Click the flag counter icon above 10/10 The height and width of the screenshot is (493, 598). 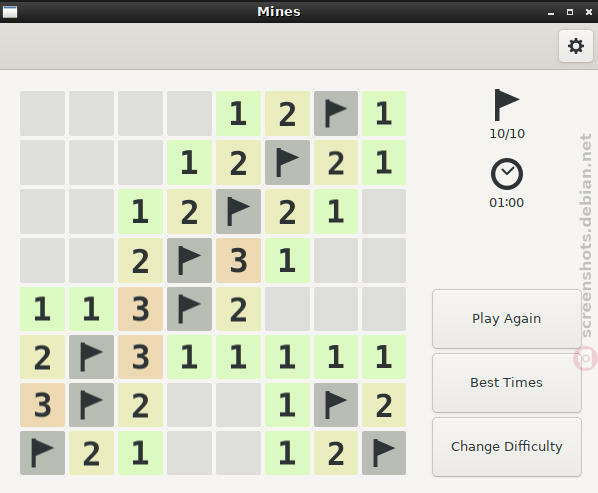coord(506,105)
